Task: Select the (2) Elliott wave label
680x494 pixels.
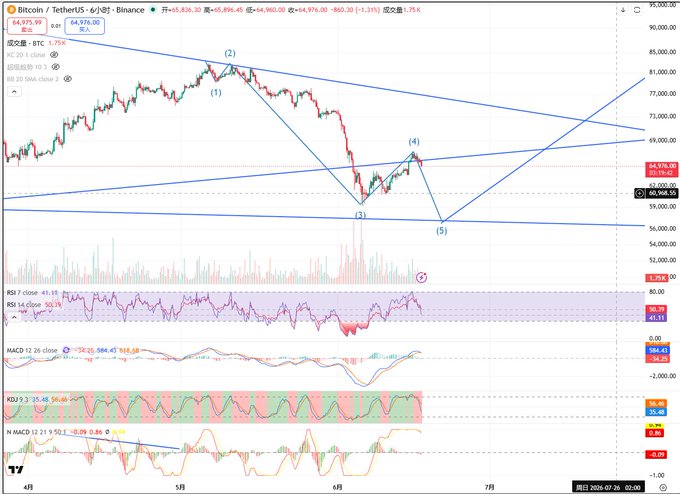Action: click(x=230, y=53)
